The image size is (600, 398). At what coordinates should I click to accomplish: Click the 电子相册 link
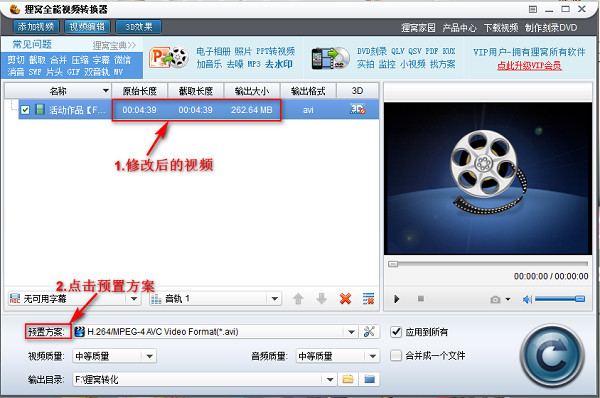coord(214,51)
